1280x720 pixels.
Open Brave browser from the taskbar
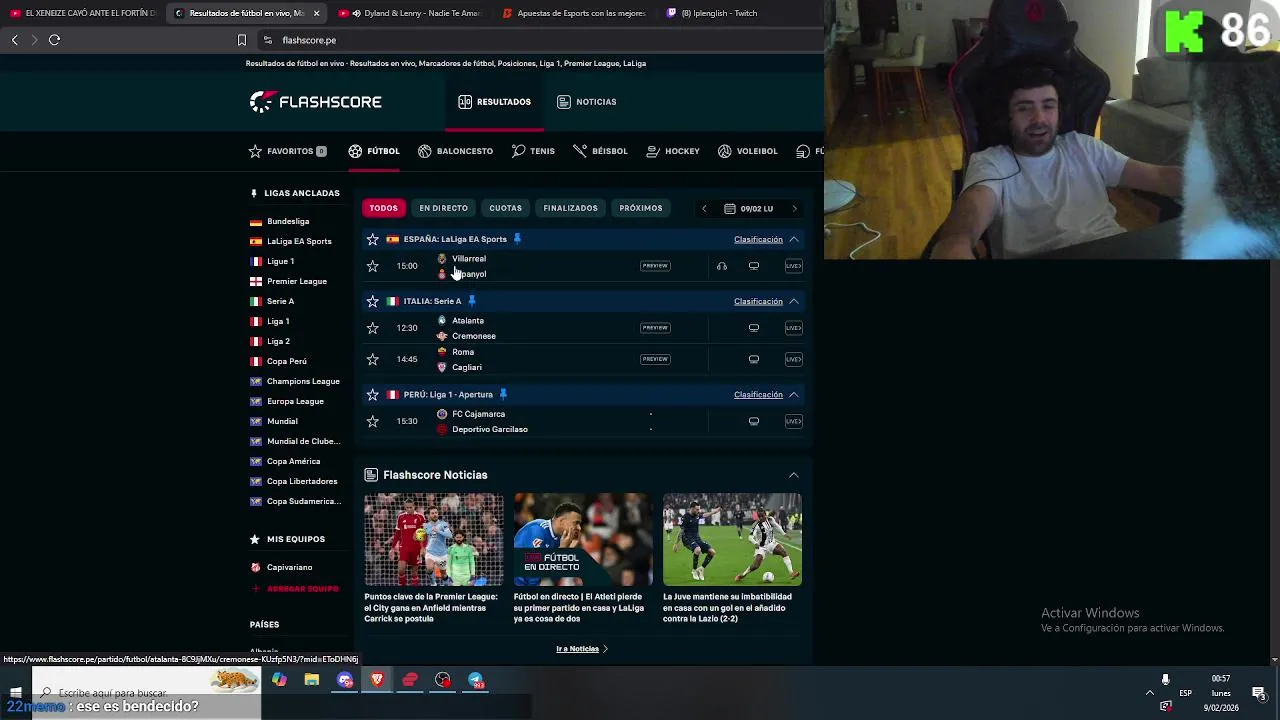click(377, 680)
